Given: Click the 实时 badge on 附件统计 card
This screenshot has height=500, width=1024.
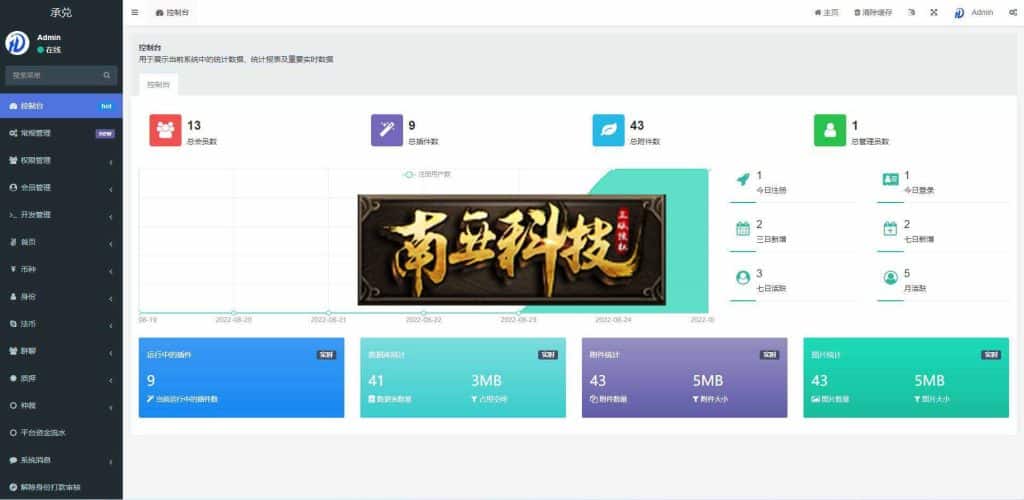Looking at the screenshot, I should point(769,355).
